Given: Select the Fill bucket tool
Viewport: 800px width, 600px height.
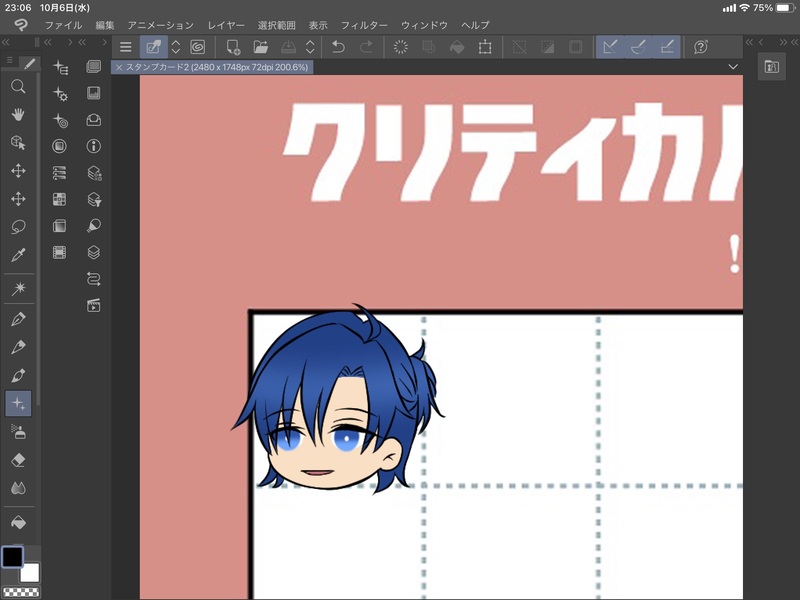Looking at the screenshot, I should coord(18,522).
